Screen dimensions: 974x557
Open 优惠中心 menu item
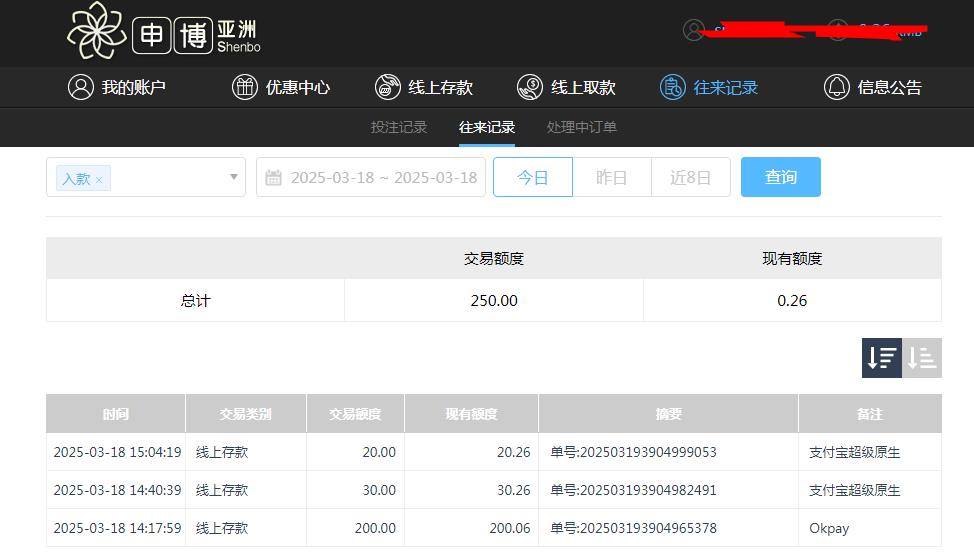[x=281, y=88]
